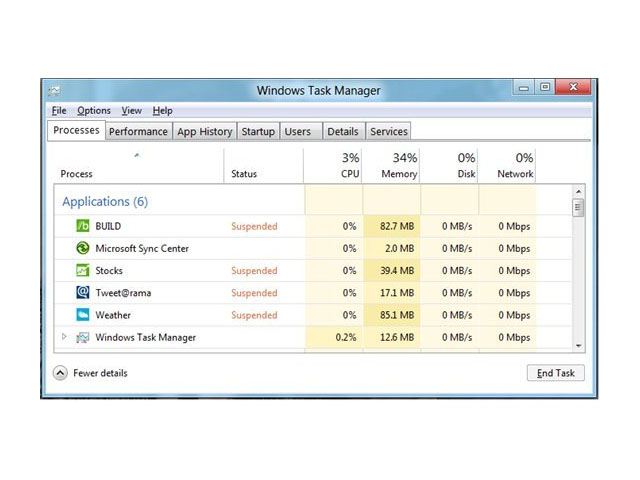Click the Windows Task Manager row icon
640x480 pixels.
[82, 337]
